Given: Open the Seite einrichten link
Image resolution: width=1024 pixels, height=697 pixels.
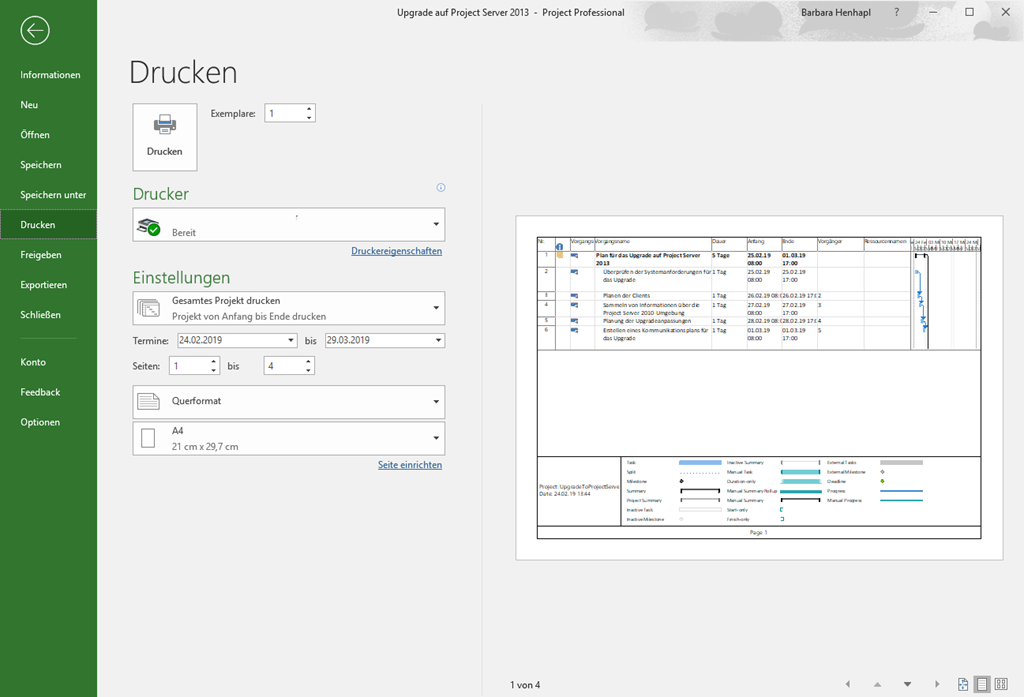Looking at the screenshot, I should tap(409, 465).
